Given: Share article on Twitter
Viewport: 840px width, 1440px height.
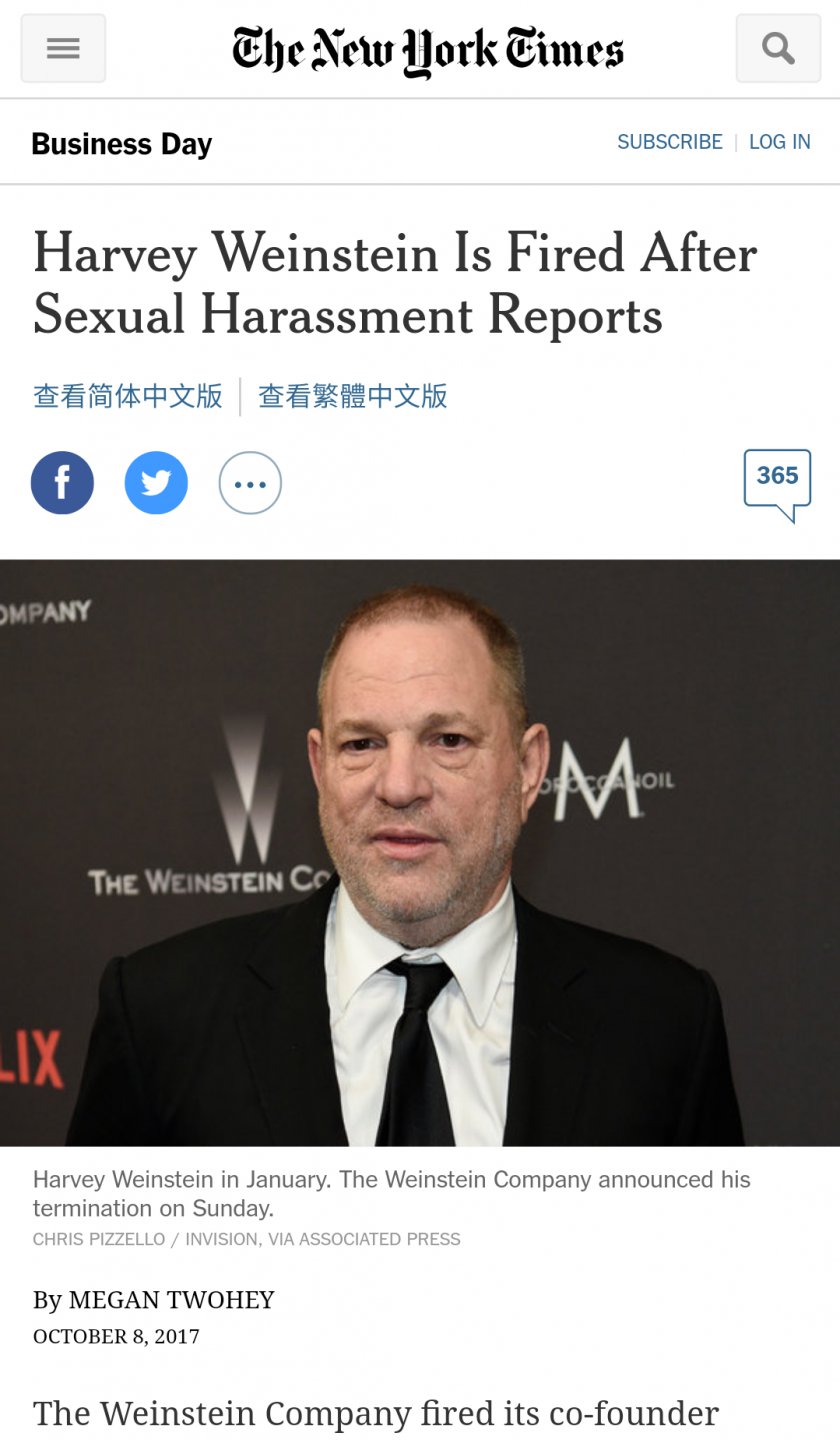Looking at the screenshot, I should (x=156, y=483).
